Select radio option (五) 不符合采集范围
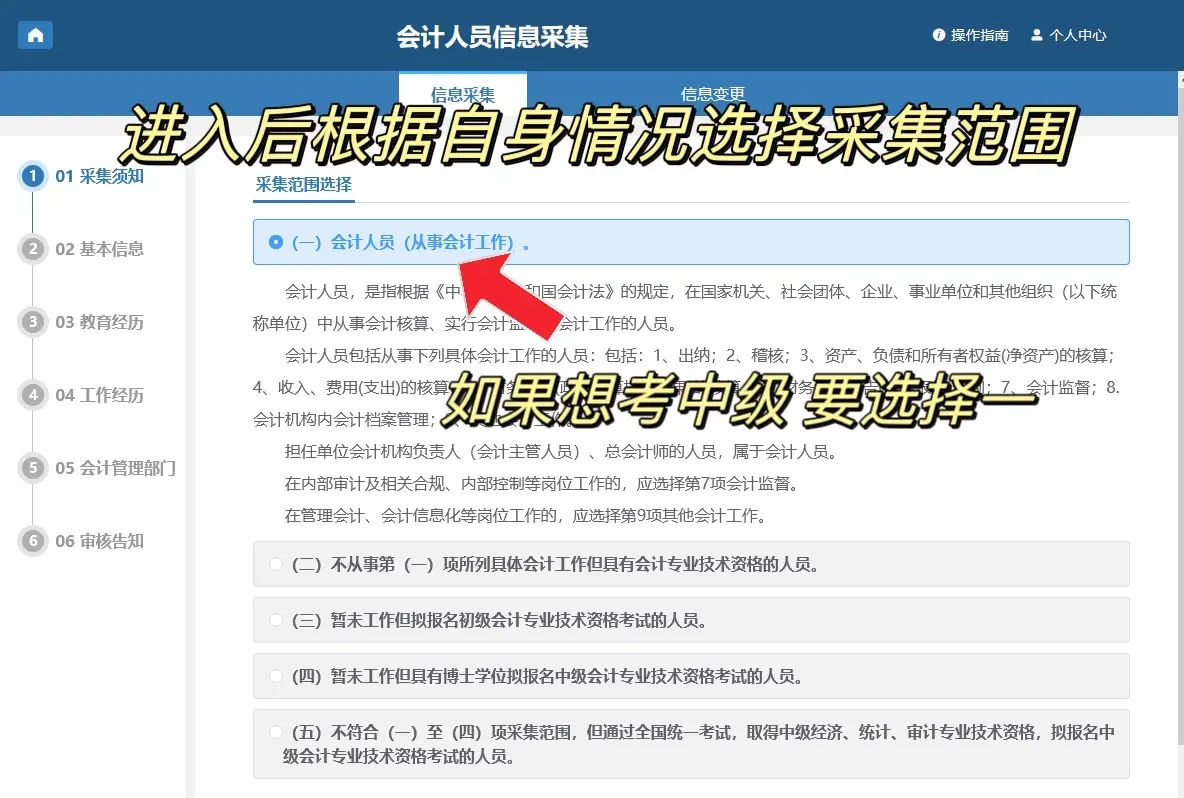Screen dimensions: 1184x798 click(276, 732)
